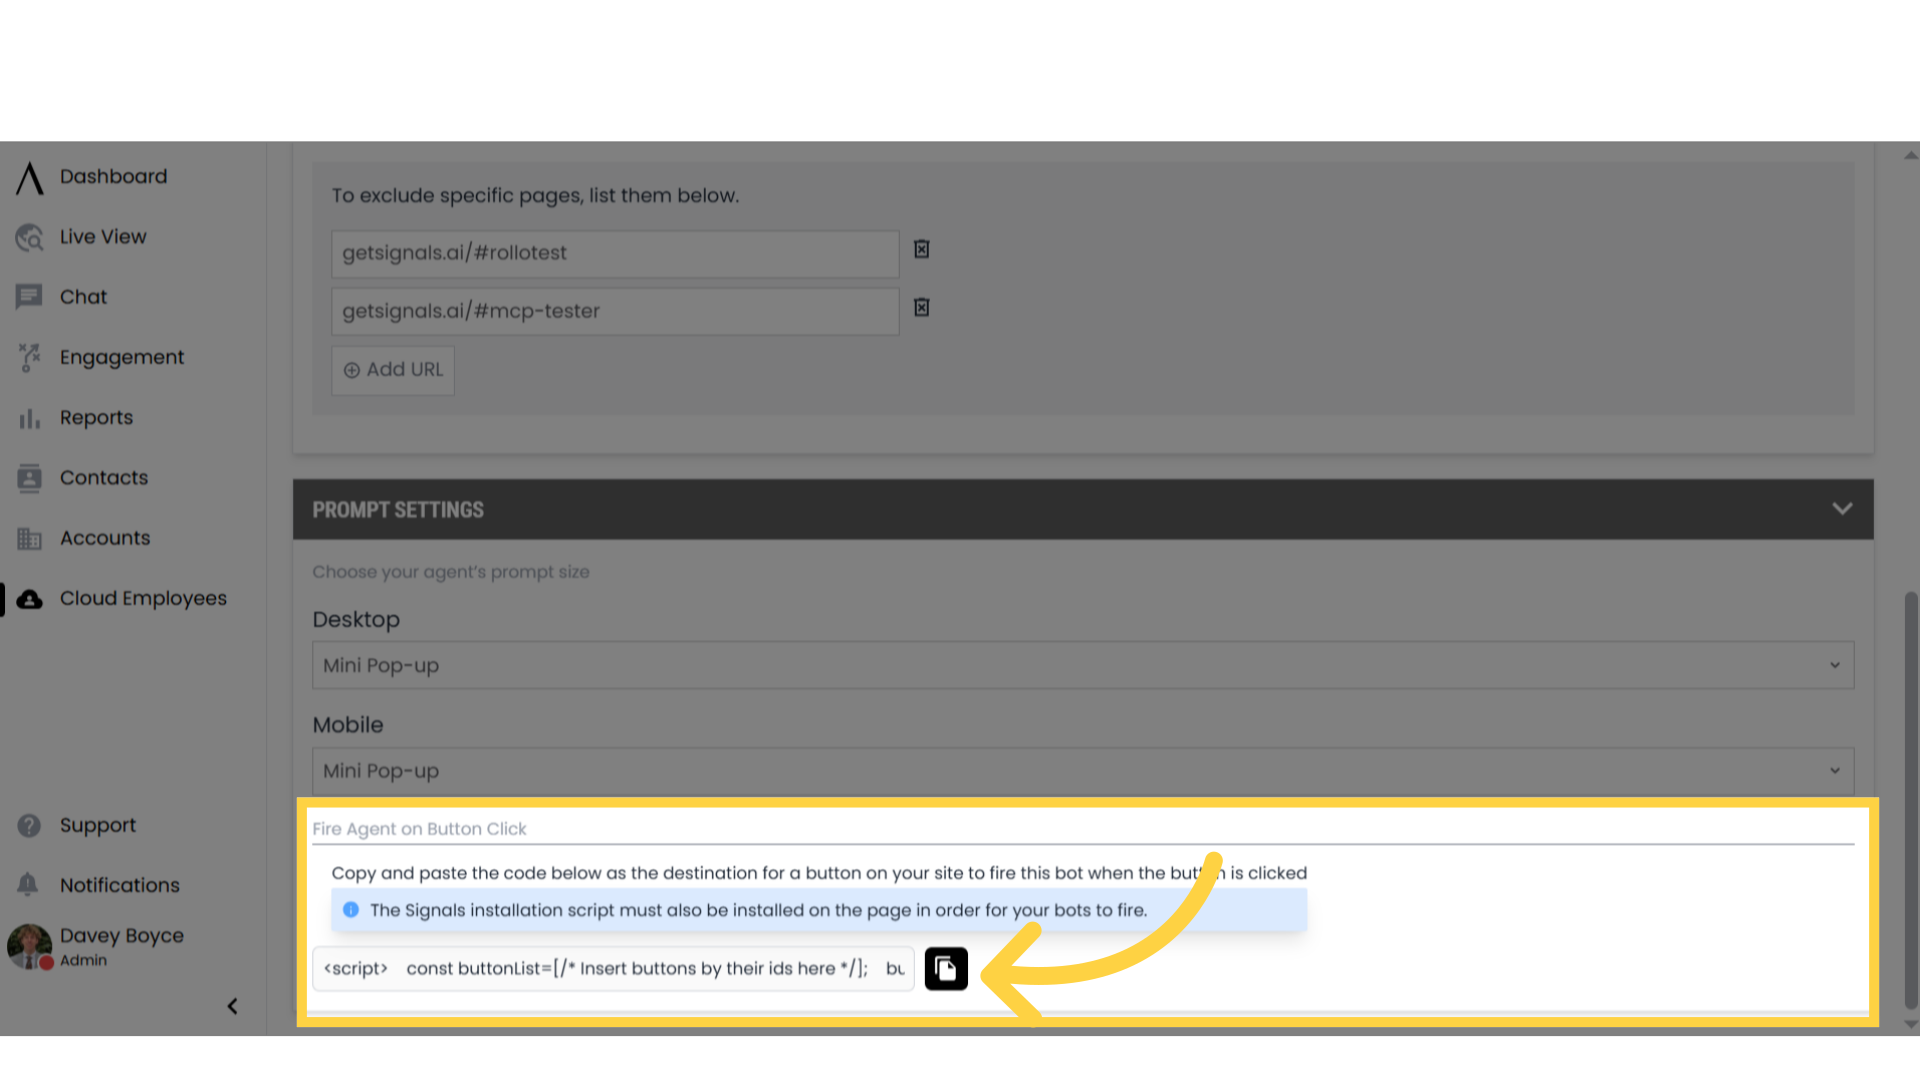
Task: Click the script code text field
Action: (613, 968)
